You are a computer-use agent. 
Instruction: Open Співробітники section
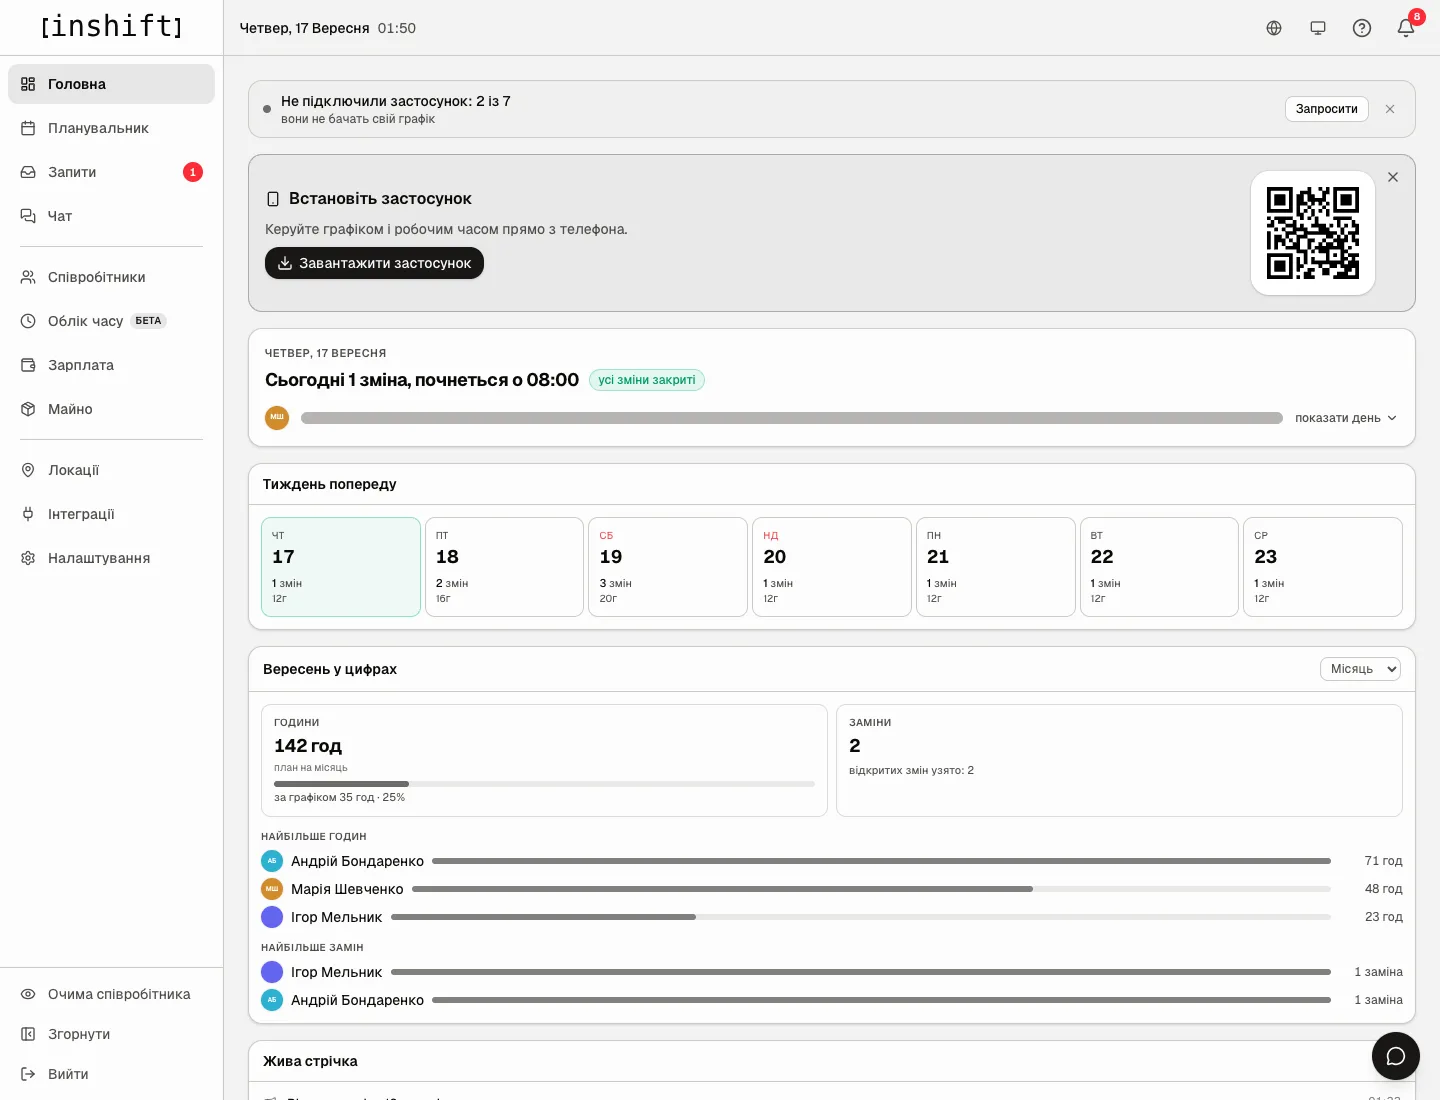111,277
